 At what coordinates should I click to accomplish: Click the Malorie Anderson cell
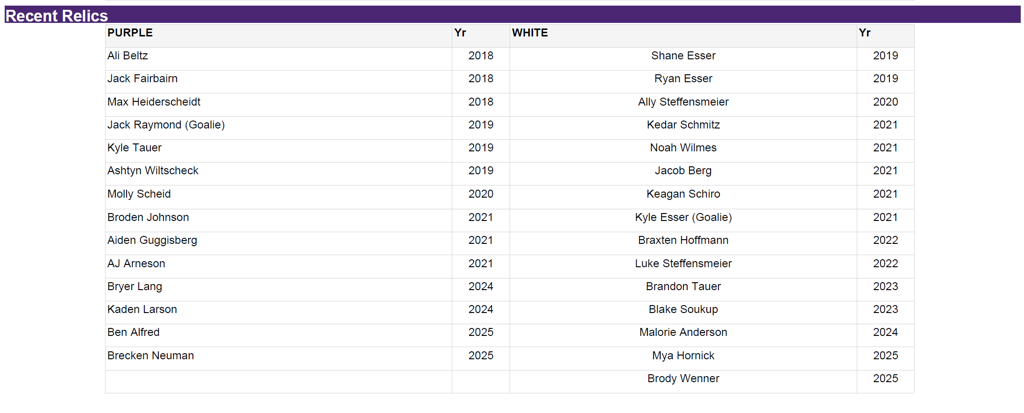coord(683,332)
